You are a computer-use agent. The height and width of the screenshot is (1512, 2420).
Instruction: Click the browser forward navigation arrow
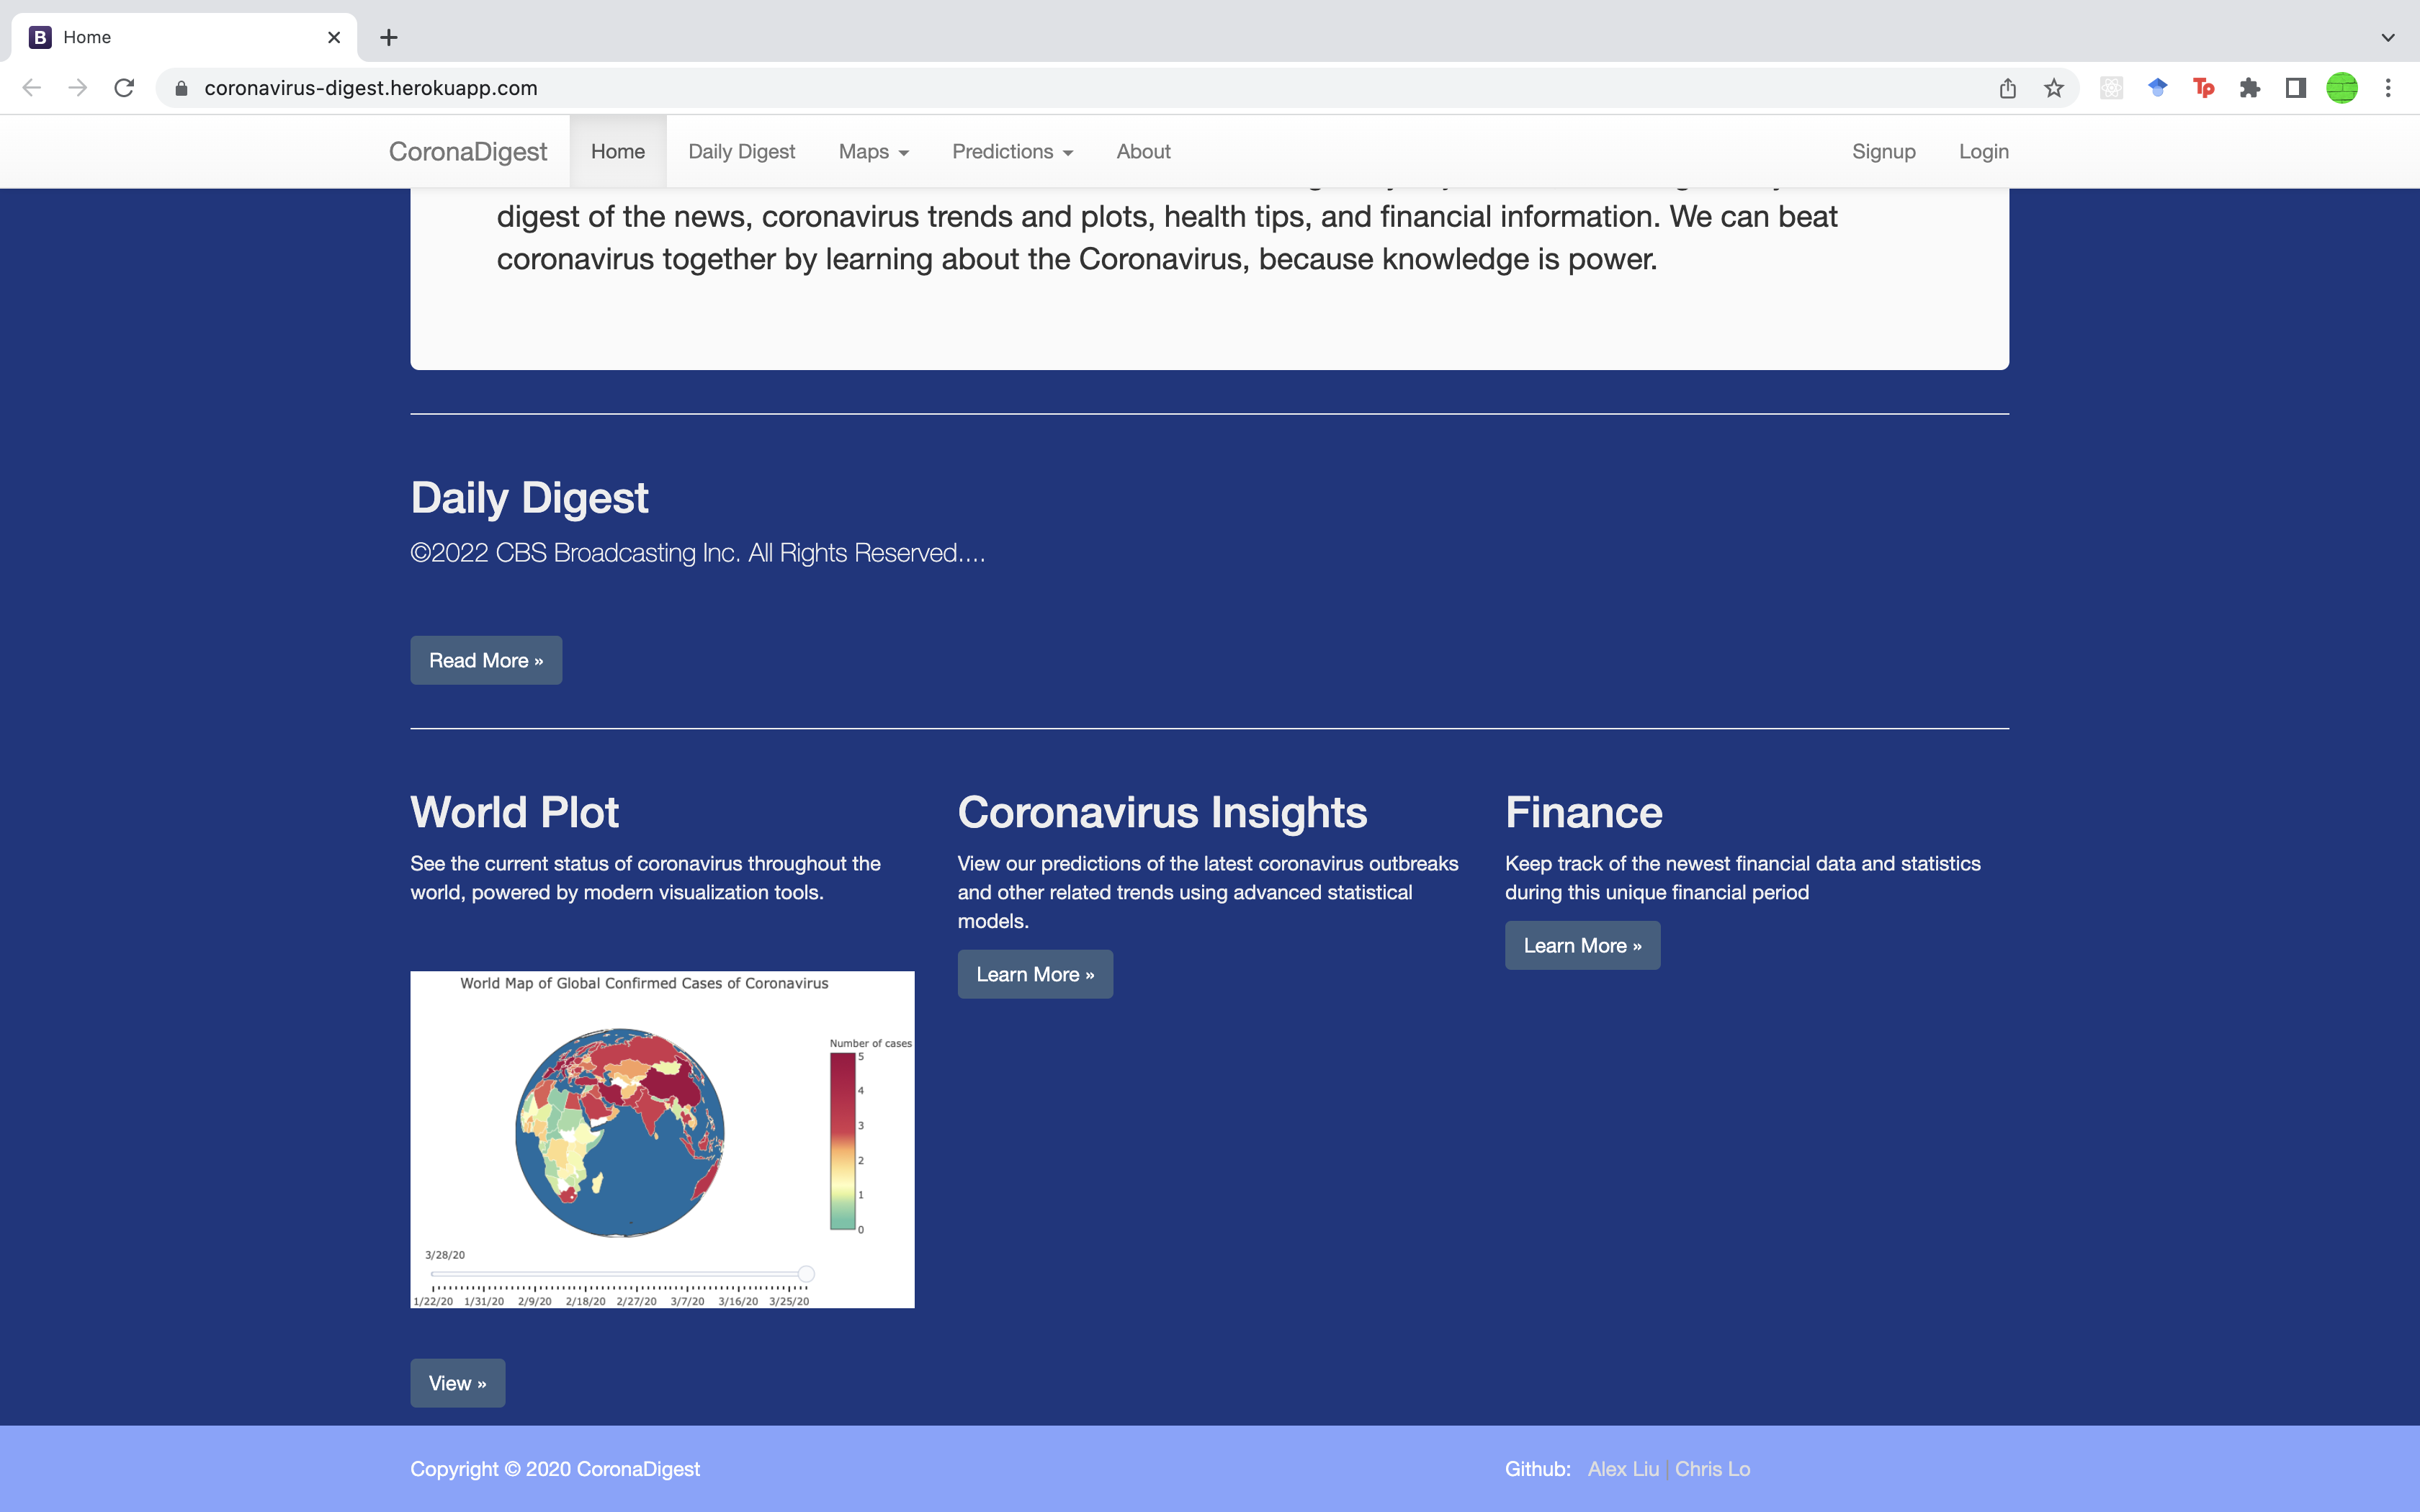pos(76,87)
